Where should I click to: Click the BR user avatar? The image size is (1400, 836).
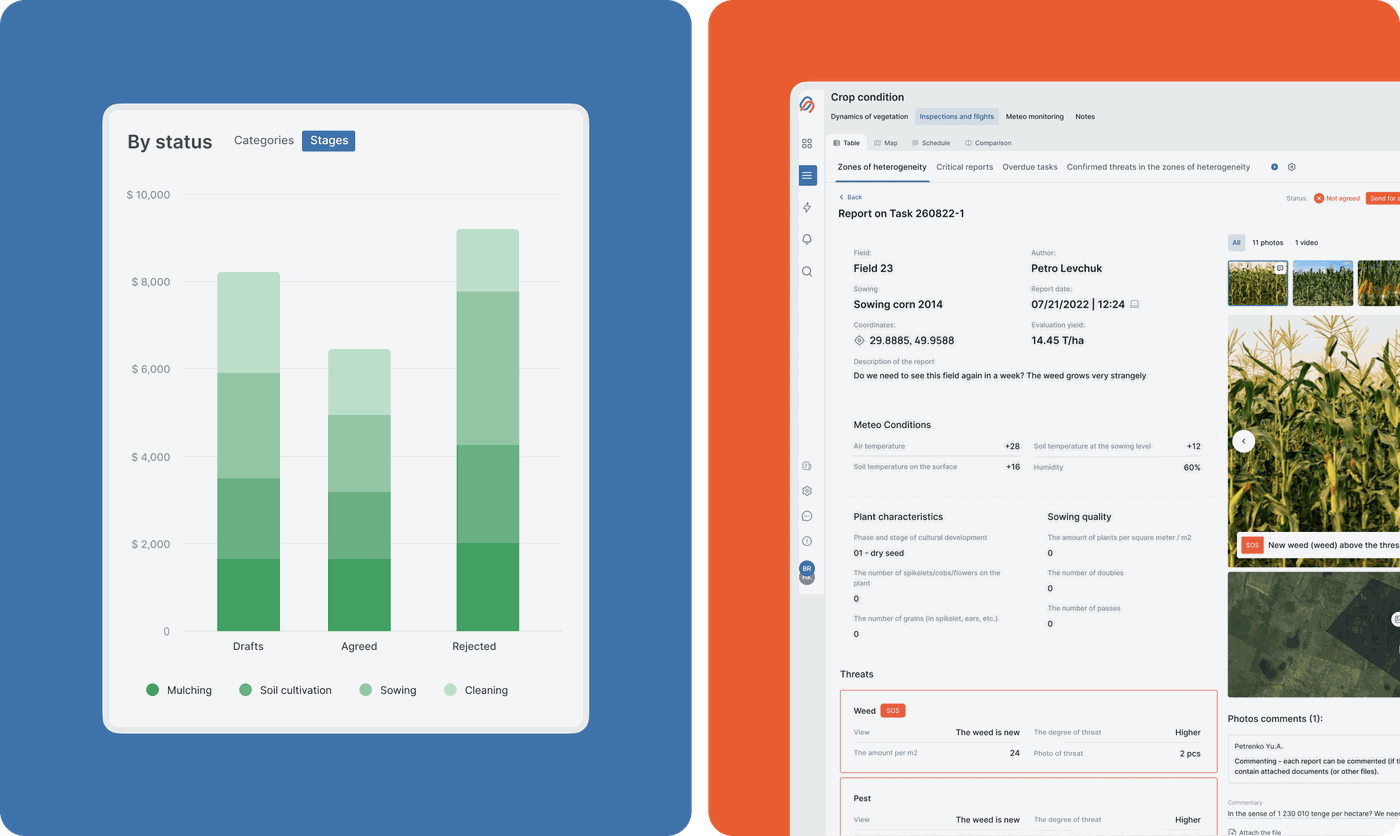coord(807,568)
